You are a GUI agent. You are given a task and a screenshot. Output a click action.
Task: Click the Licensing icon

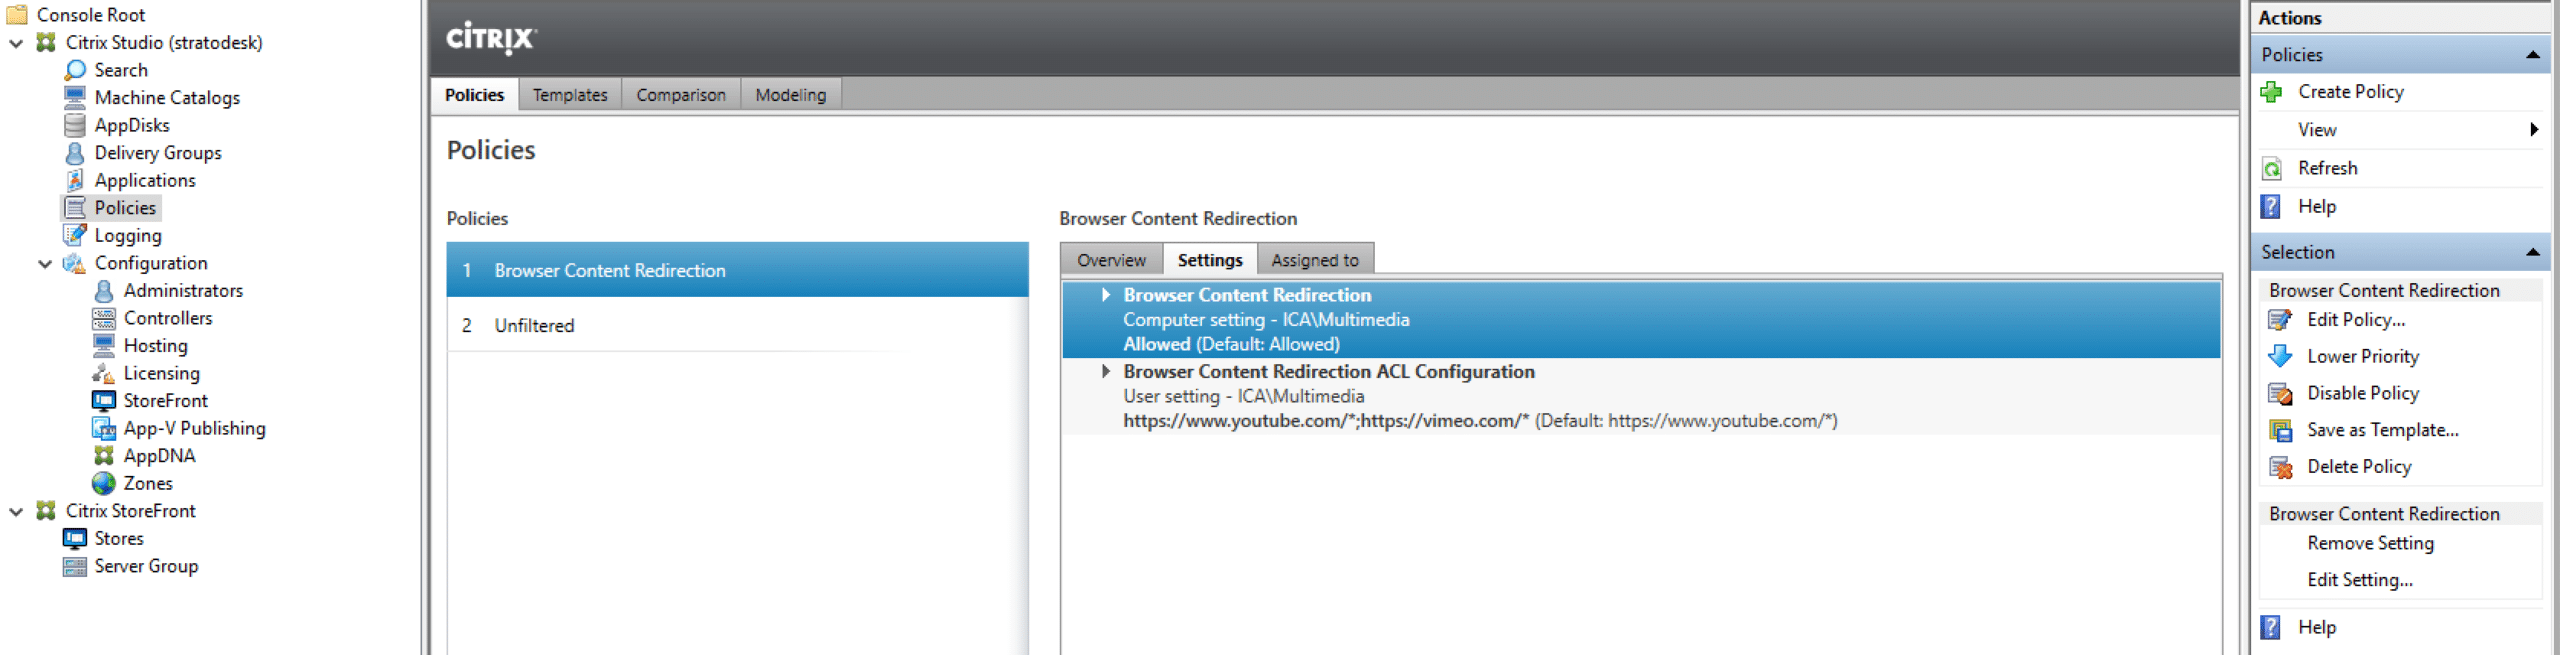coord(104,373)
